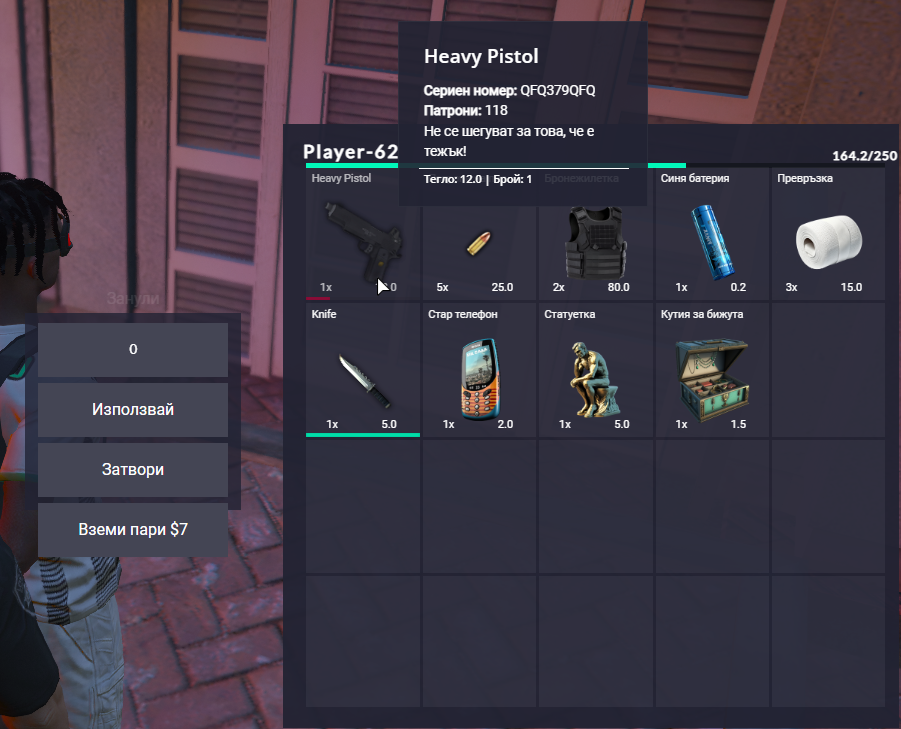Select the Стар телефон old phone icon

pos(479,379)
